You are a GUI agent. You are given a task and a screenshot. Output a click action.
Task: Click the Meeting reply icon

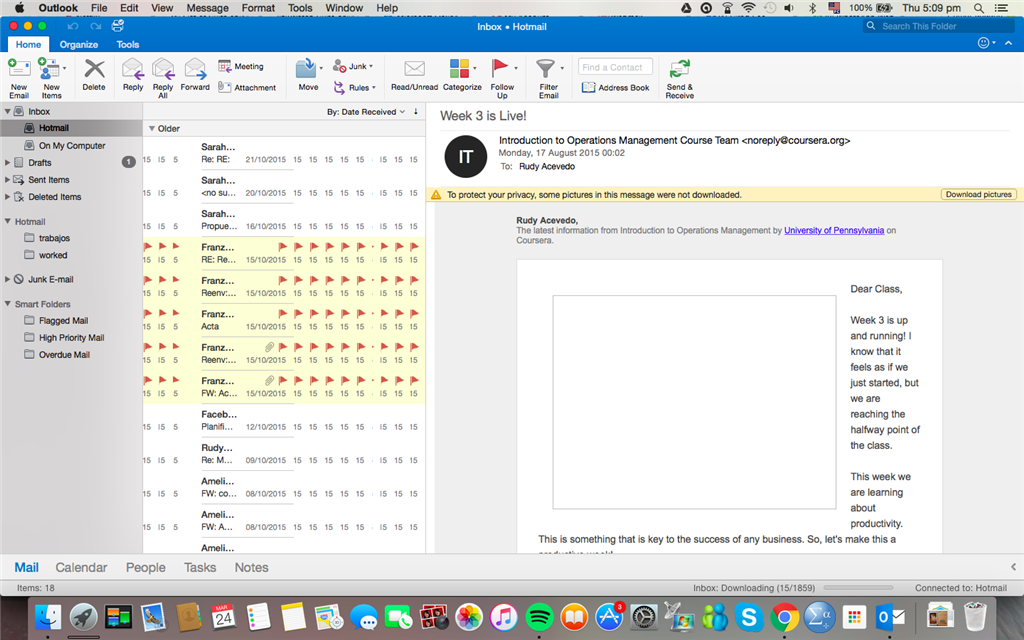point(225,66)
